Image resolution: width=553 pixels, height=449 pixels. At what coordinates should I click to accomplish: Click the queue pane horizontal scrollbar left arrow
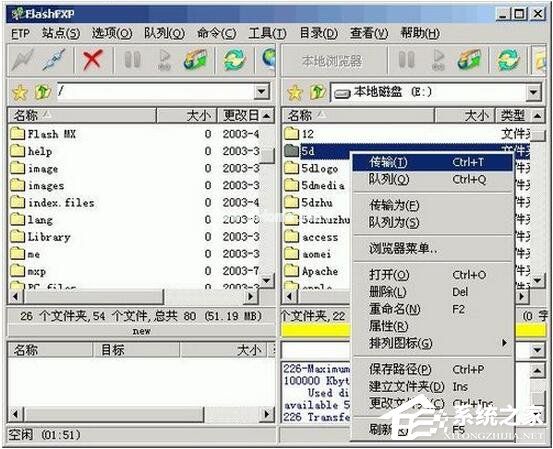(15, 413)
